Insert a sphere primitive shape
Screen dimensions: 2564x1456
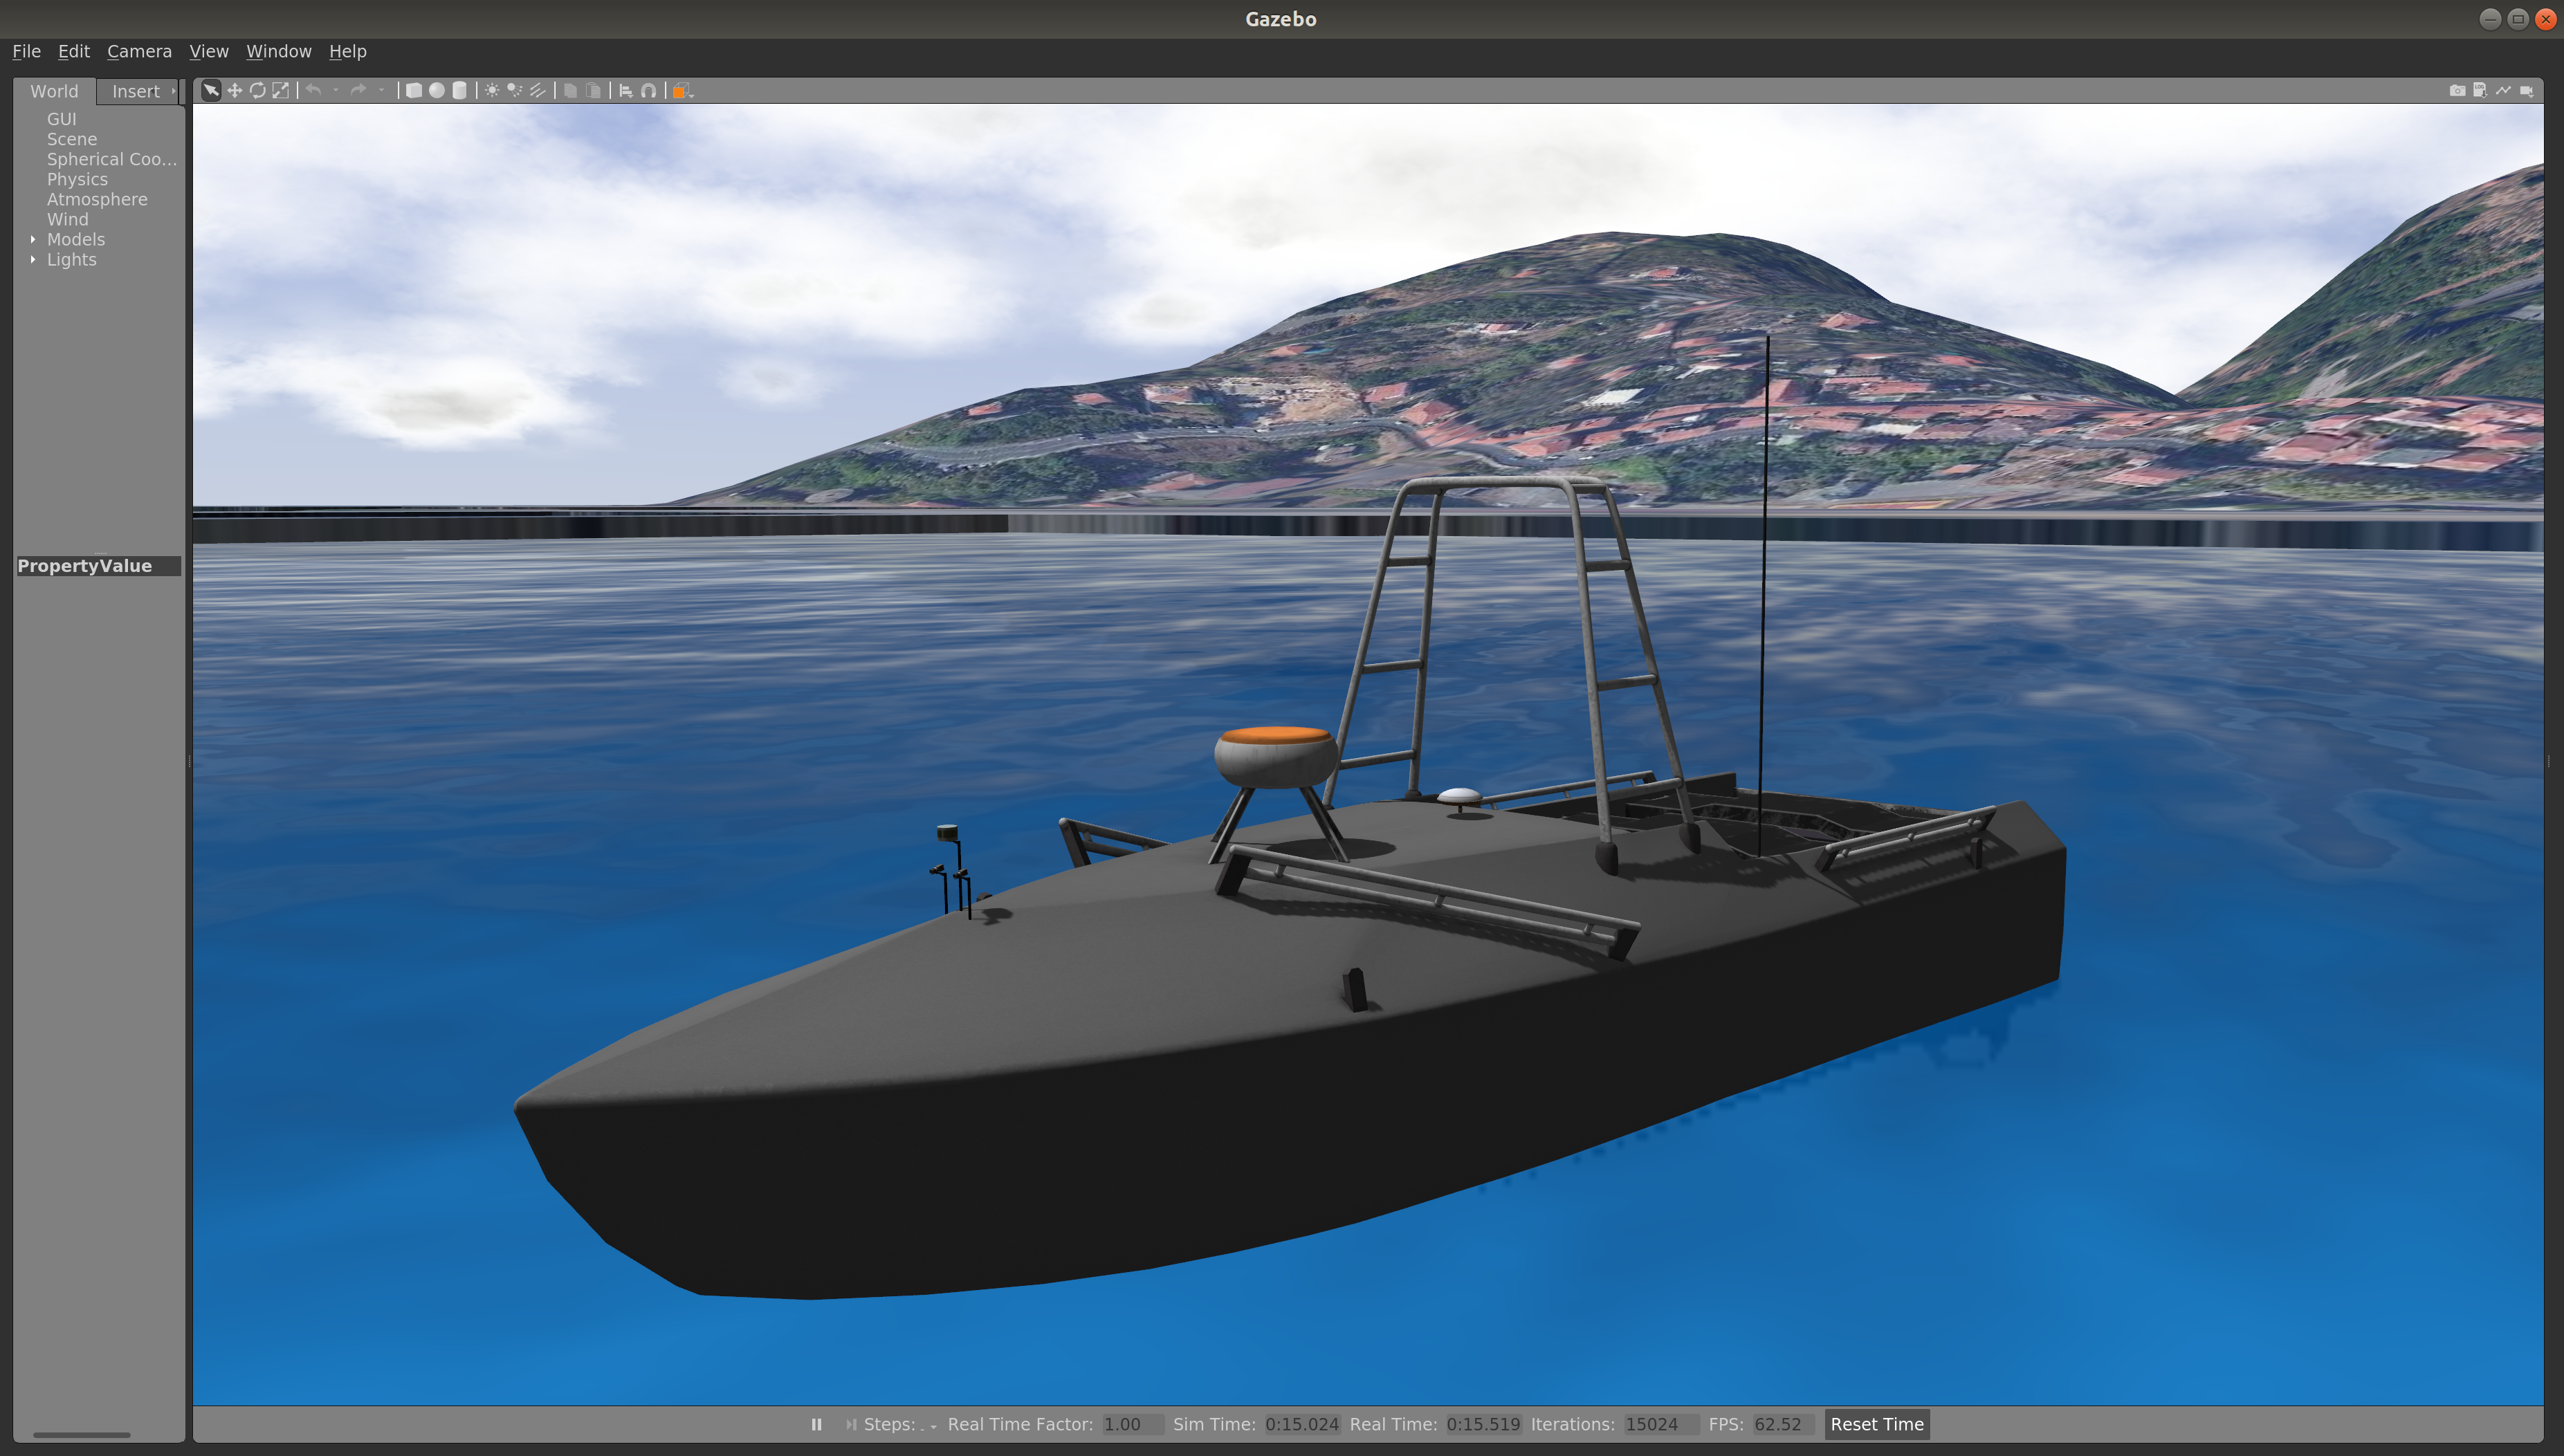click(x=437, y=91)
